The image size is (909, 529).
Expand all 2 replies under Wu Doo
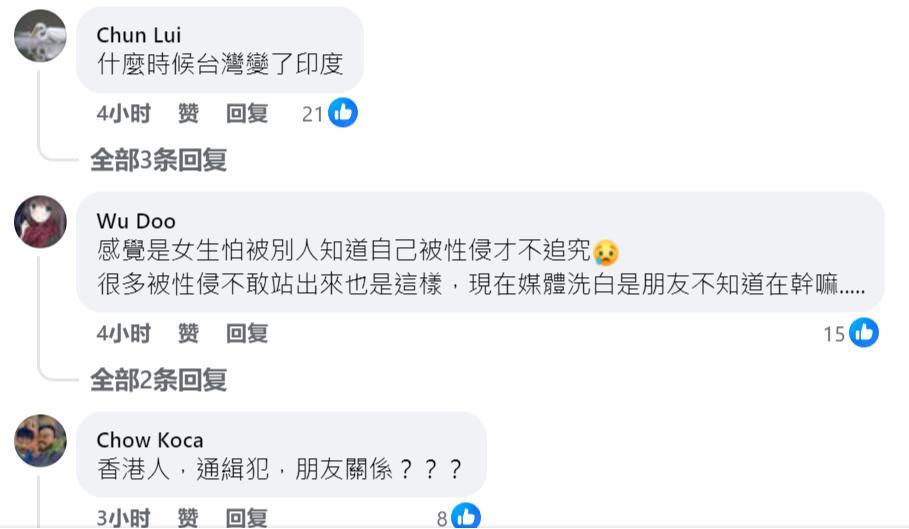(x=158, y=380)
